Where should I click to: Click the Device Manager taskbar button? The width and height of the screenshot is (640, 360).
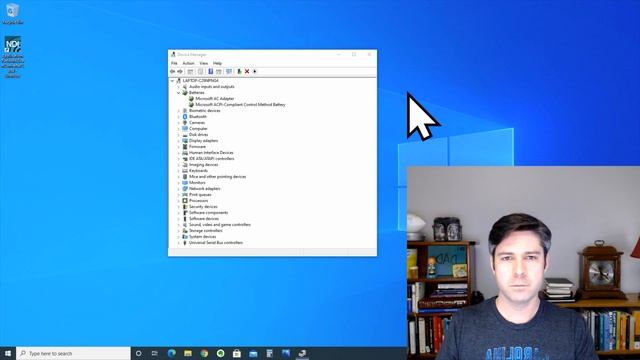point(302,353)
